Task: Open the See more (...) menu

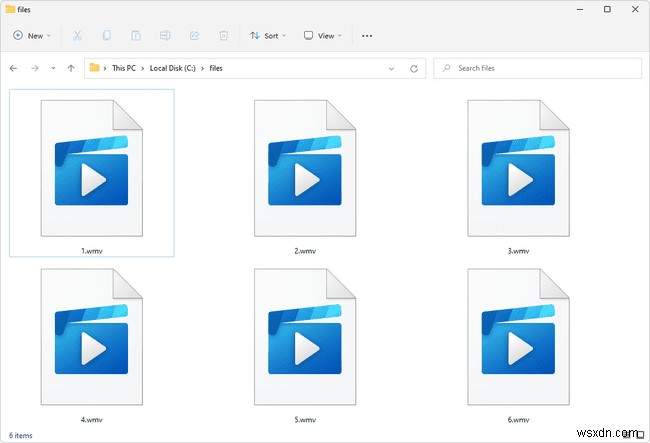Action: [x=366, y=35]
